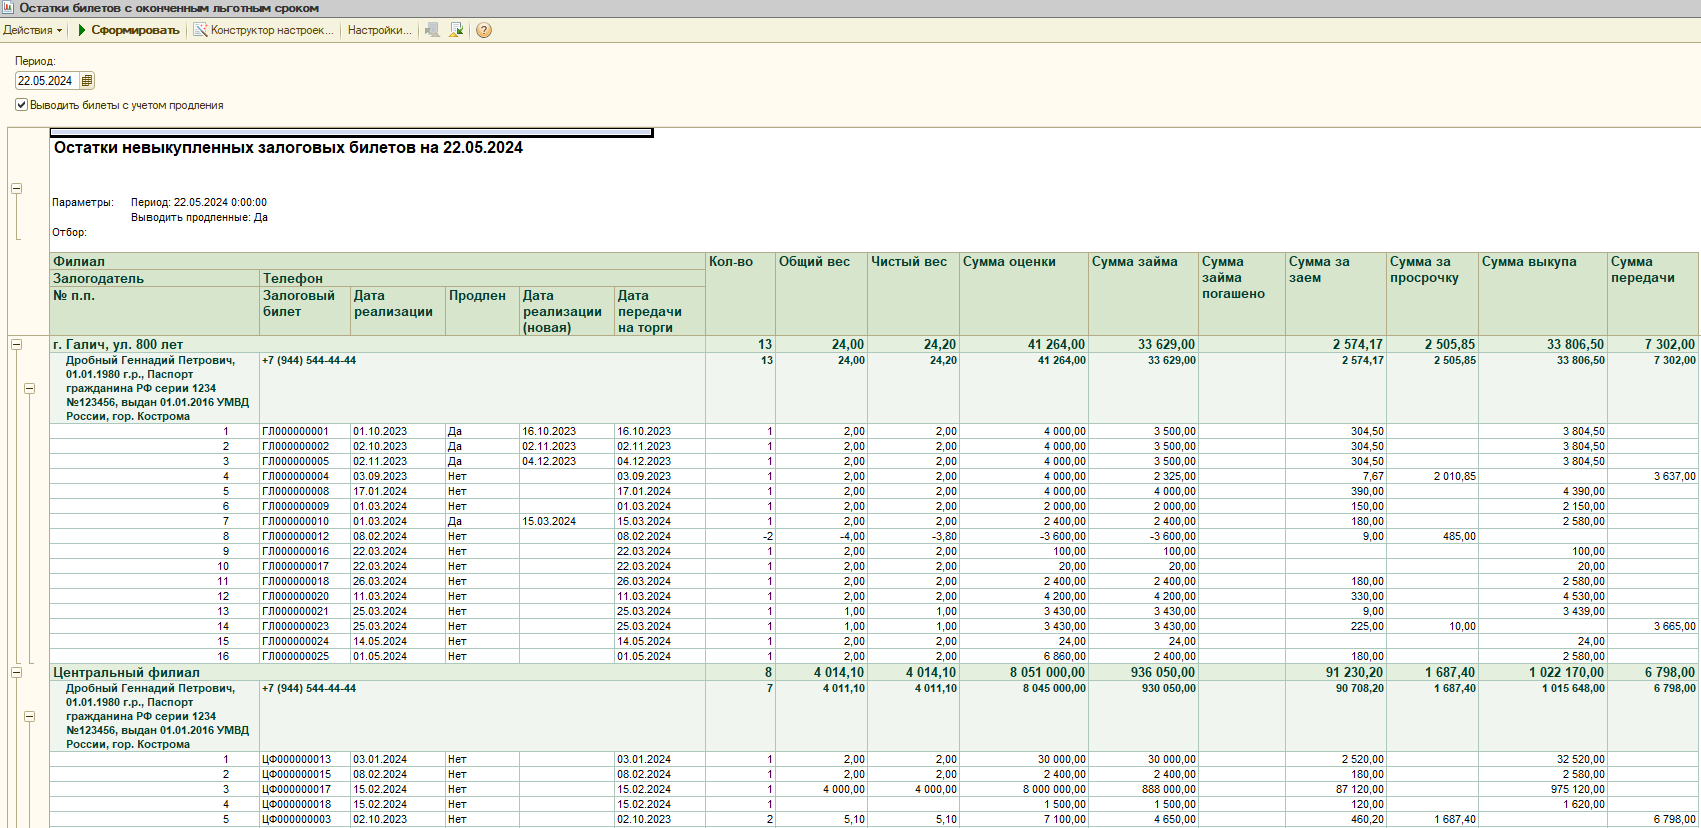Click the restore saved settings icon

pyautogui.click(x=432, y=30)
